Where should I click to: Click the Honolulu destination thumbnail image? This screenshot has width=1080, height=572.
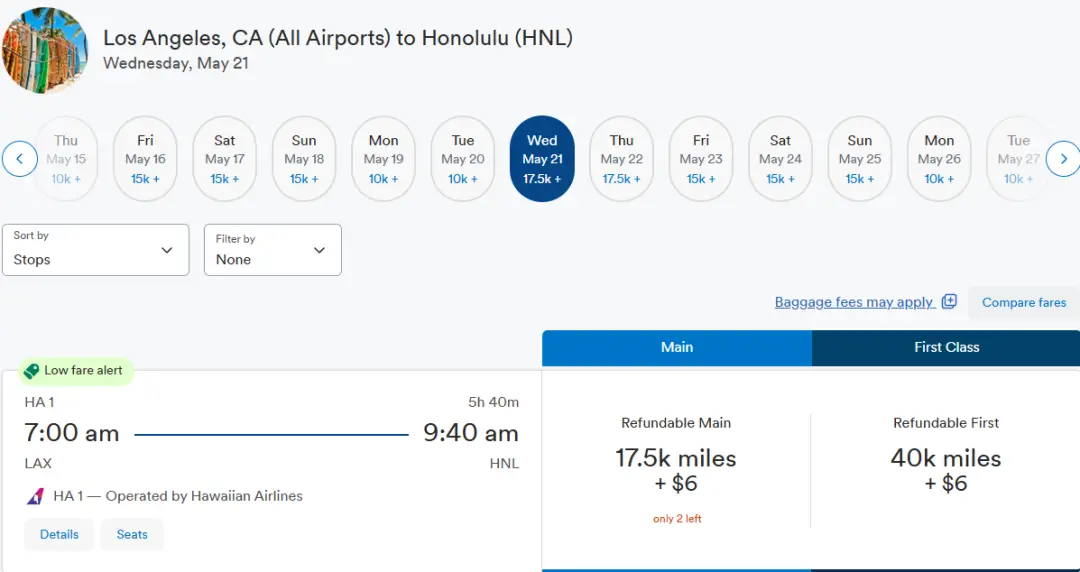(45, 50)
